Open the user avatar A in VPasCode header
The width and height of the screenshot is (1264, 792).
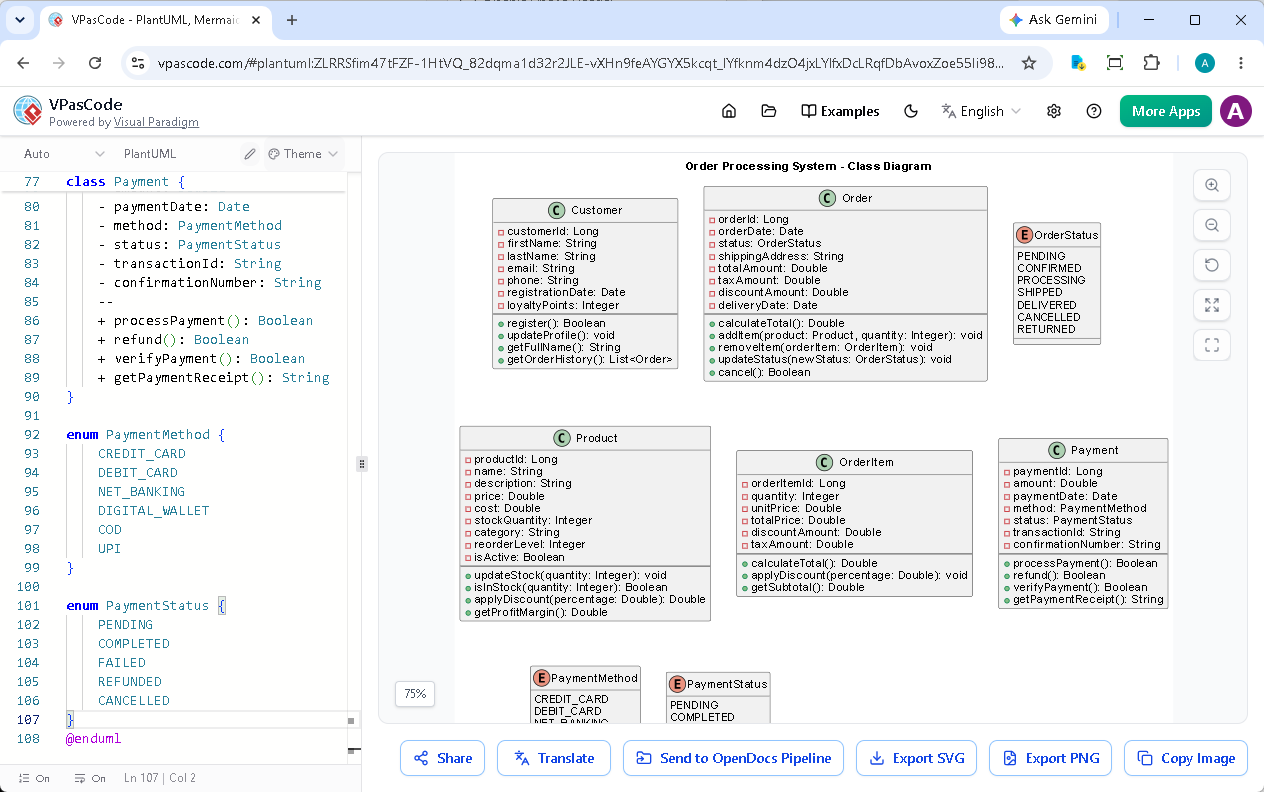[1237, 111]
